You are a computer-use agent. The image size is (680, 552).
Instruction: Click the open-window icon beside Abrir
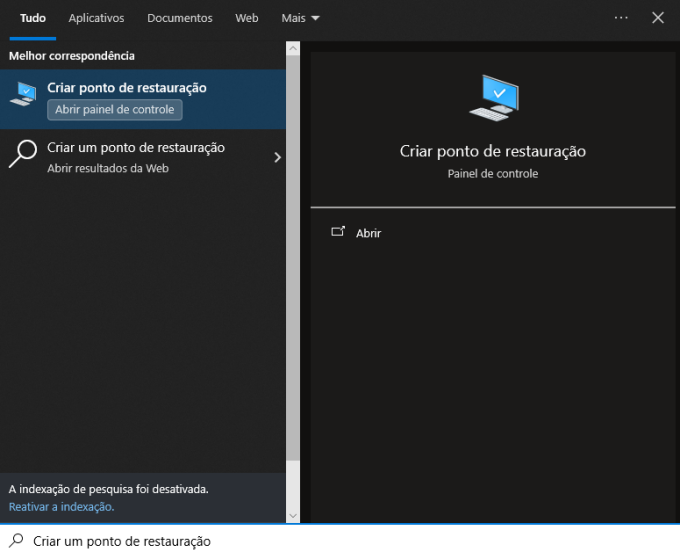[x=338, y=231]
